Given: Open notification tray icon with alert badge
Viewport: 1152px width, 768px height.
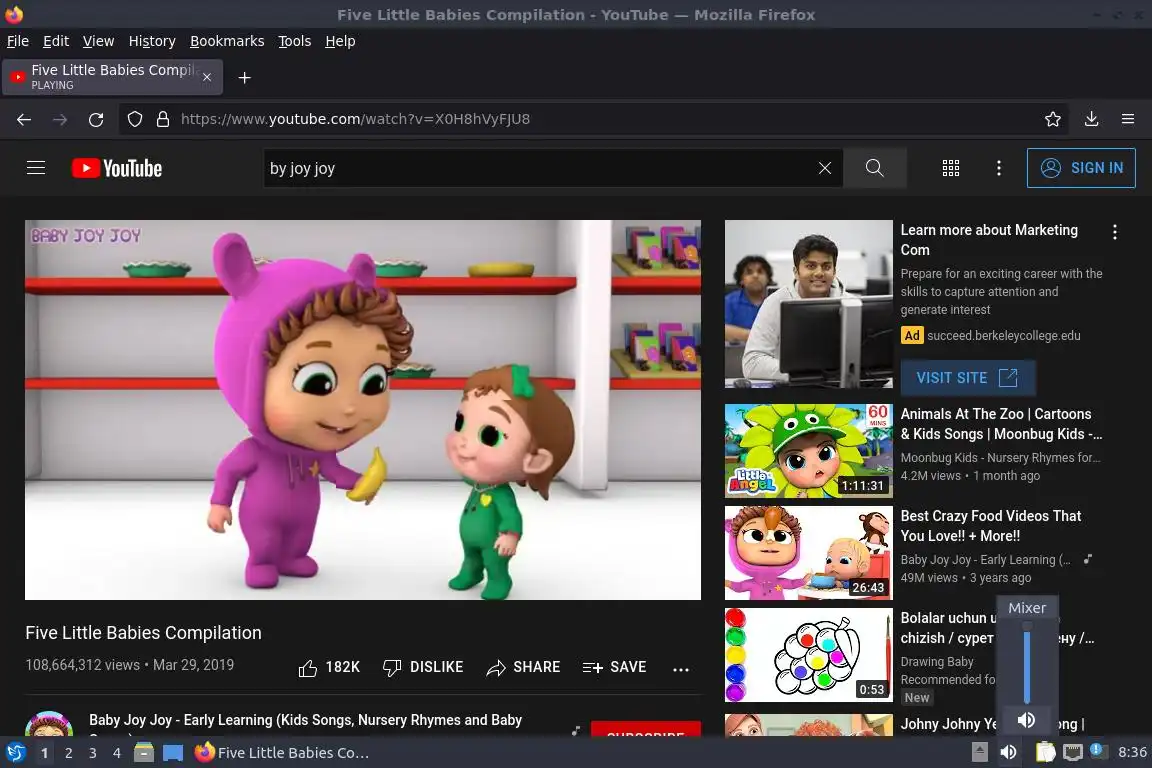Looking at the screenshot, I should (1098, 751).
